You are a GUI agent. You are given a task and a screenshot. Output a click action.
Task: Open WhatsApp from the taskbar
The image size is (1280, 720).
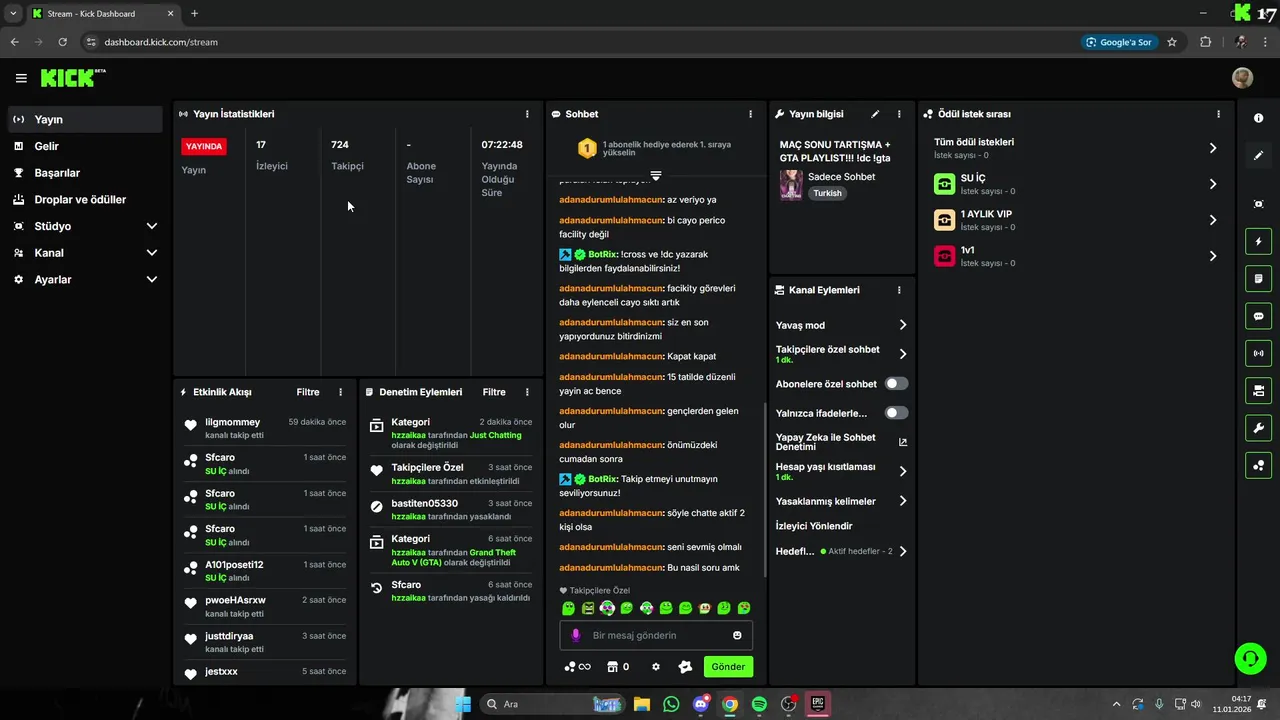671,704
